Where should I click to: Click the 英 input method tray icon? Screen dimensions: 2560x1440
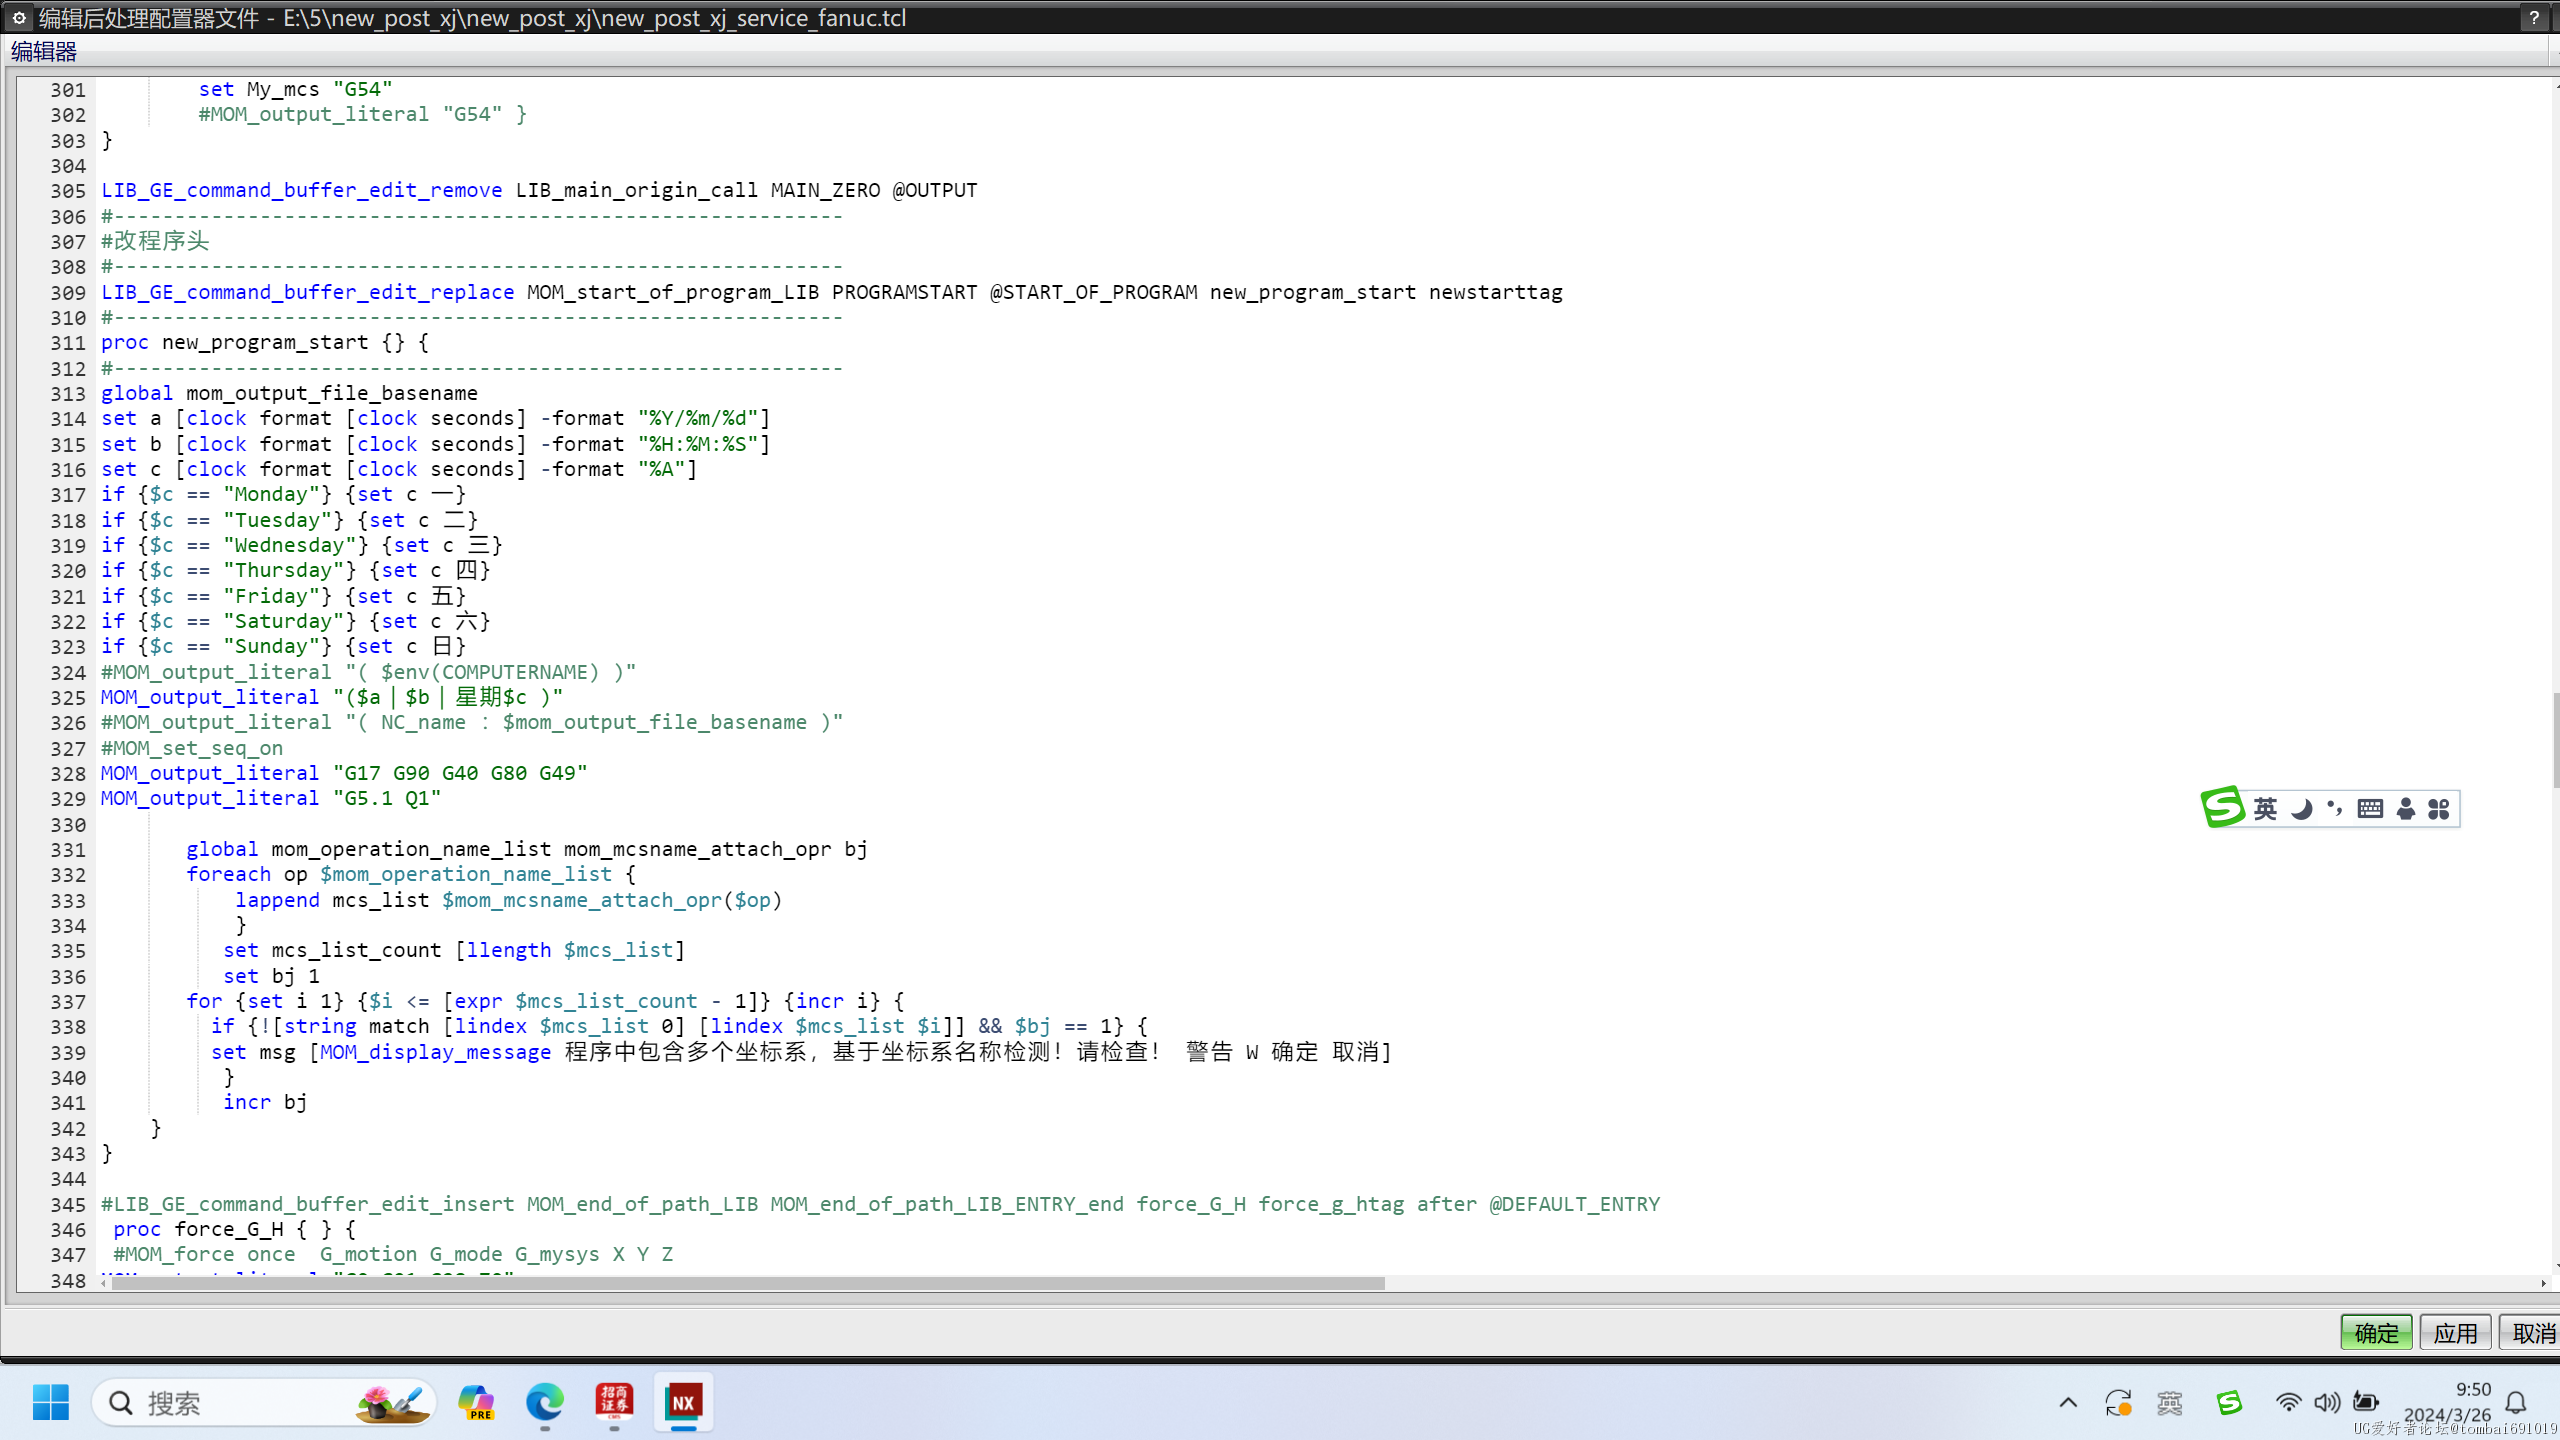pos(2169,1403)
